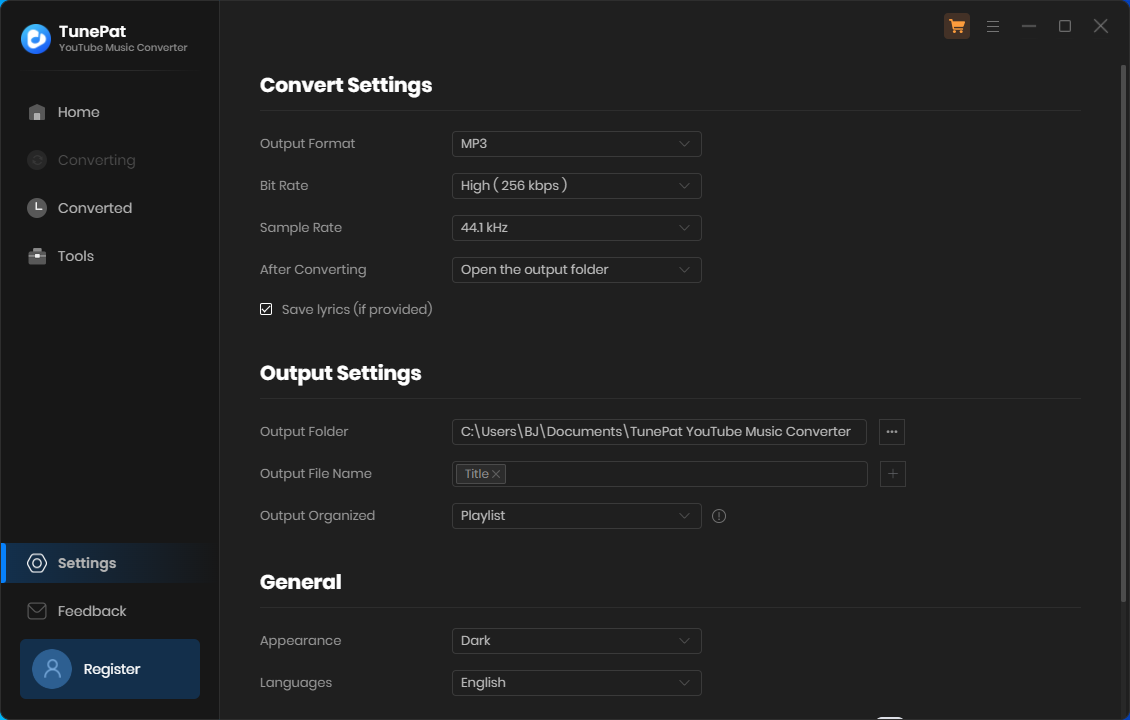1130x720 pixels.
Task: Click the Bit Rate label
Action: (284, 186)
